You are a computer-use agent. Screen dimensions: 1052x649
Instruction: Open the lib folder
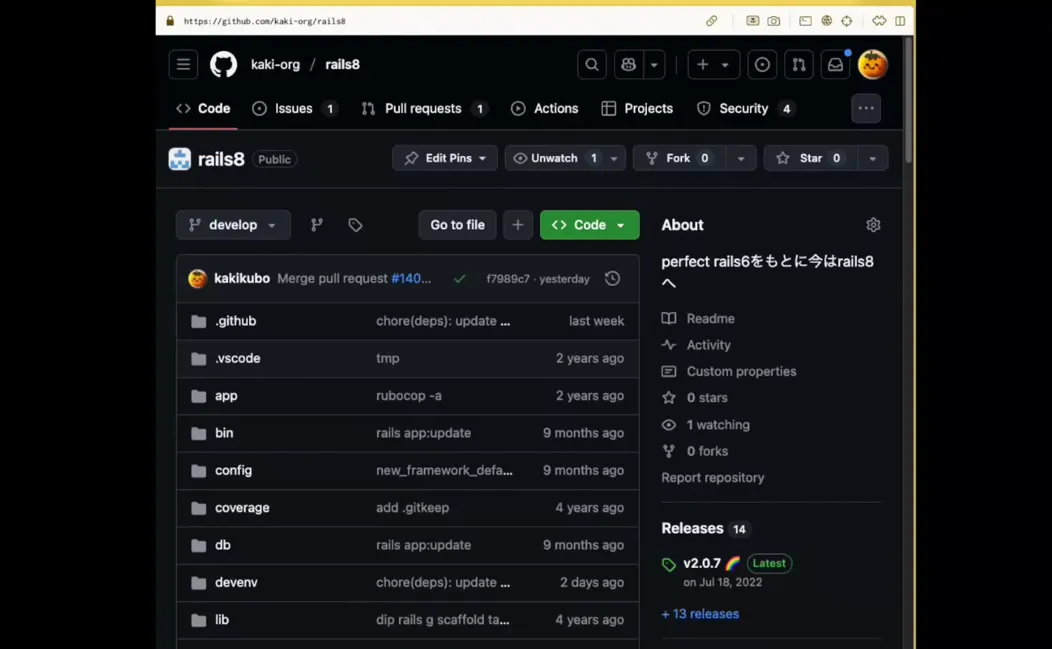click(x=222, y=620)
